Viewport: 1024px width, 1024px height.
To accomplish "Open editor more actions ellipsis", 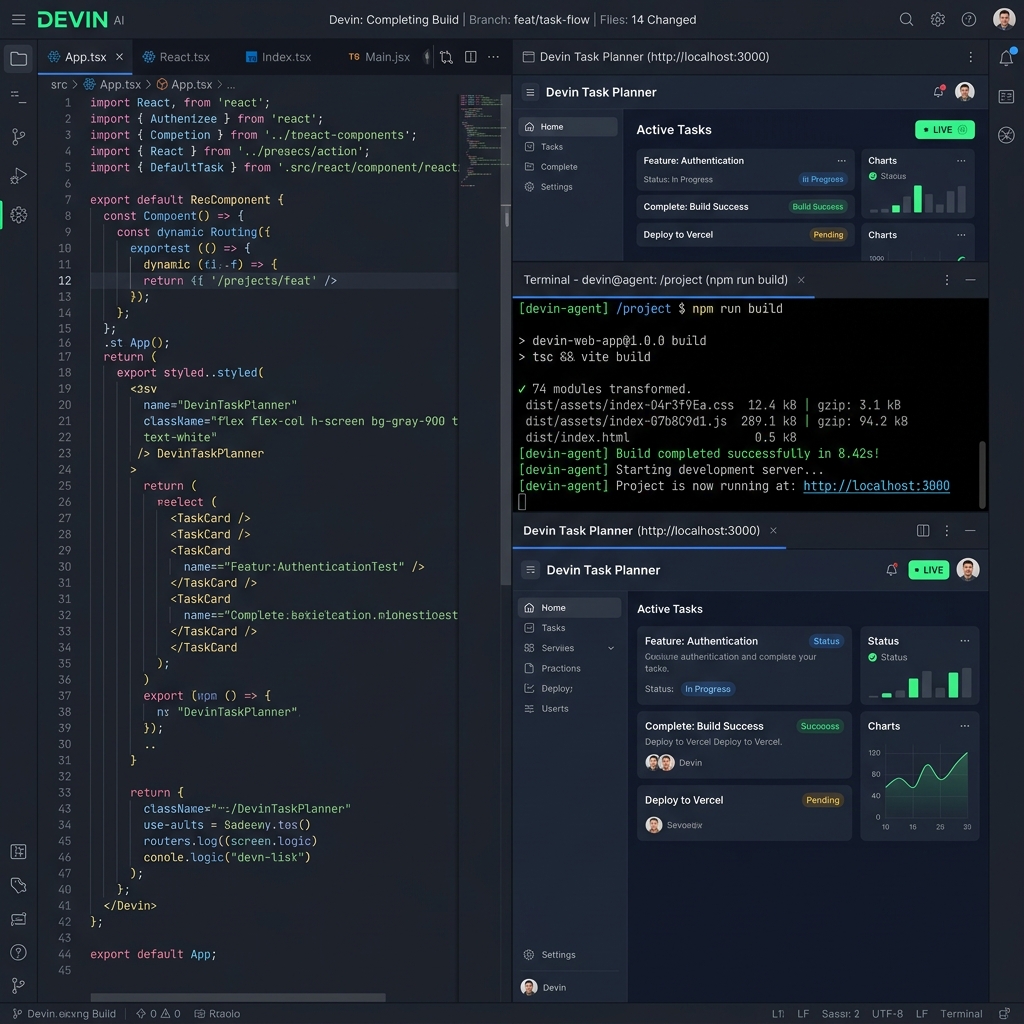I will pyautogui.click(x=494, y=57).
